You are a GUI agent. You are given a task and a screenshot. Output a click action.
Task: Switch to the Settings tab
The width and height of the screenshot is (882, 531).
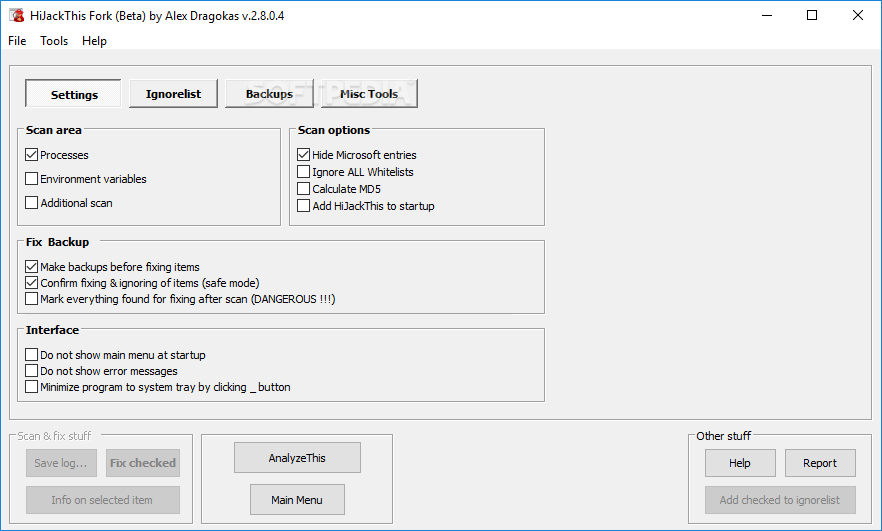click(x=74, y=94)
